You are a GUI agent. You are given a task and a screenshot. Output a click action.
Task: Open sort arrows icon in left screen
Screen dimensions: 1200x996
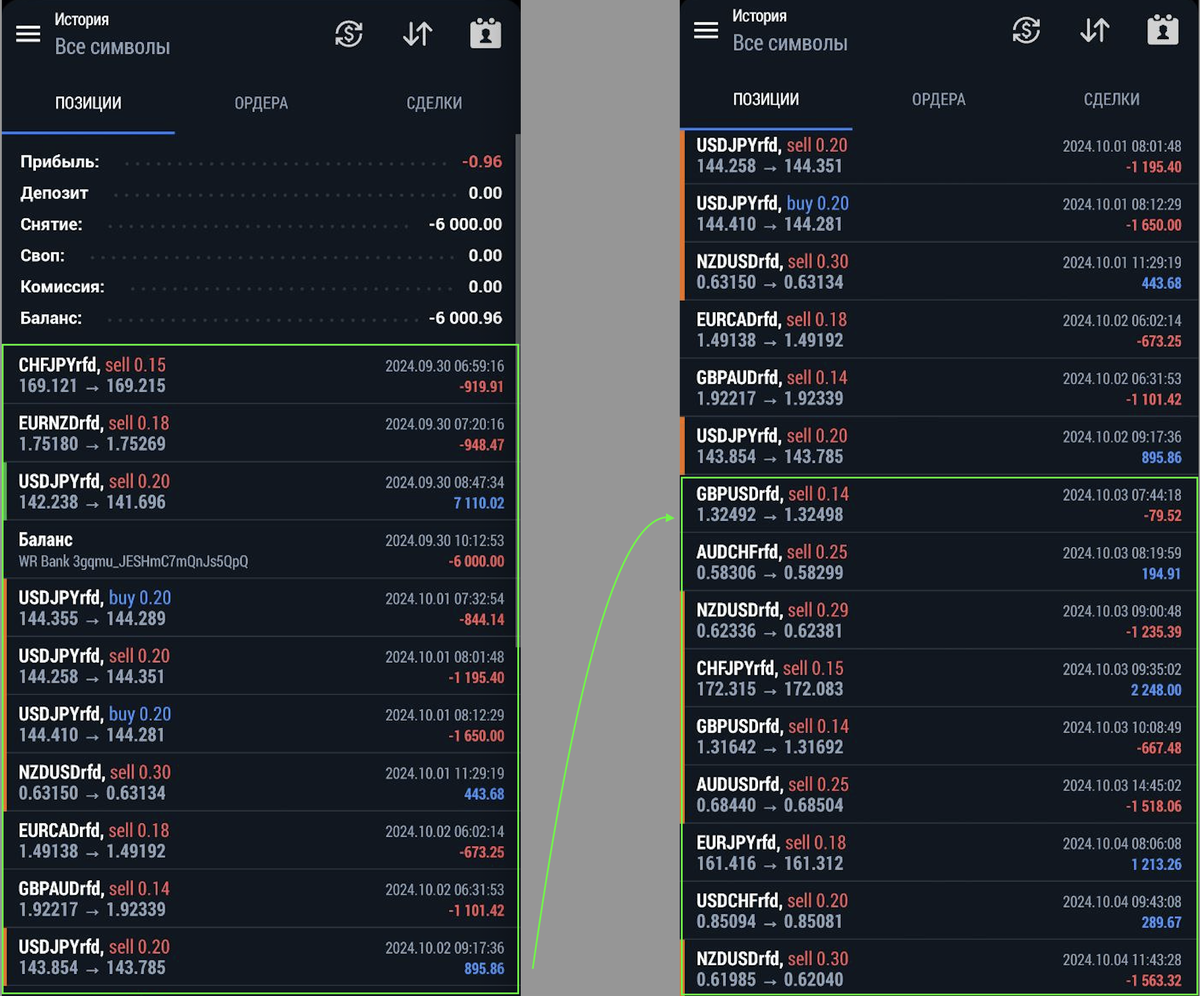(417, 33)
